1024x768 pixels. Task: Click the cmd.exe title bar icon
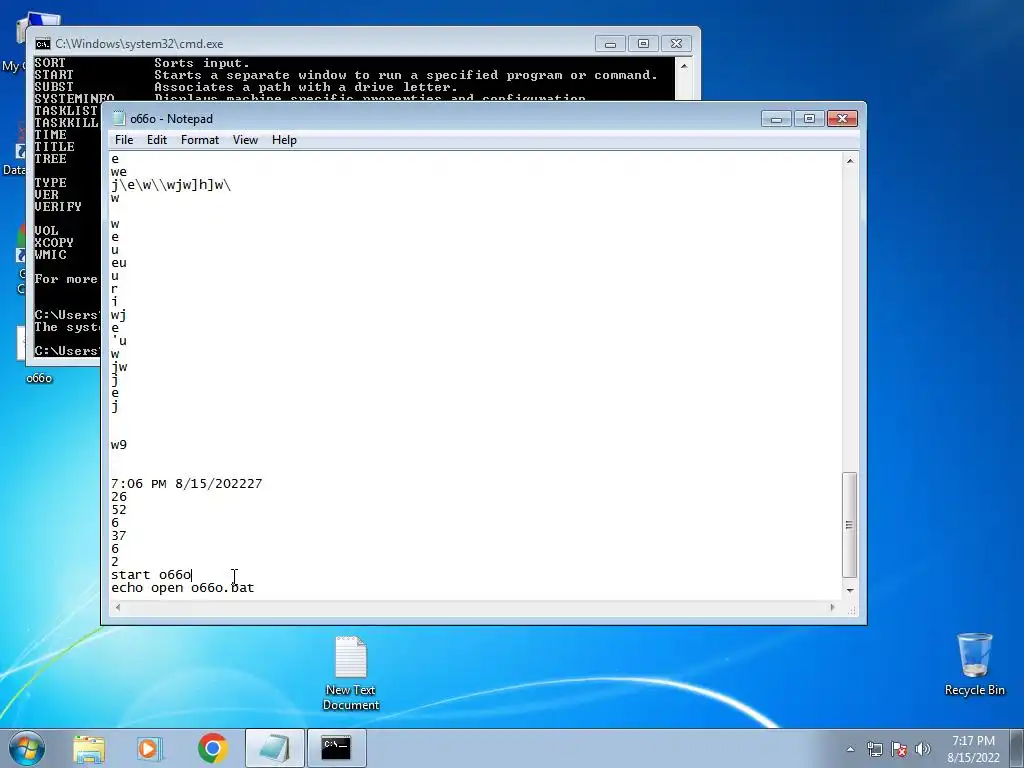pyautogui.click(x=43, y=44)
